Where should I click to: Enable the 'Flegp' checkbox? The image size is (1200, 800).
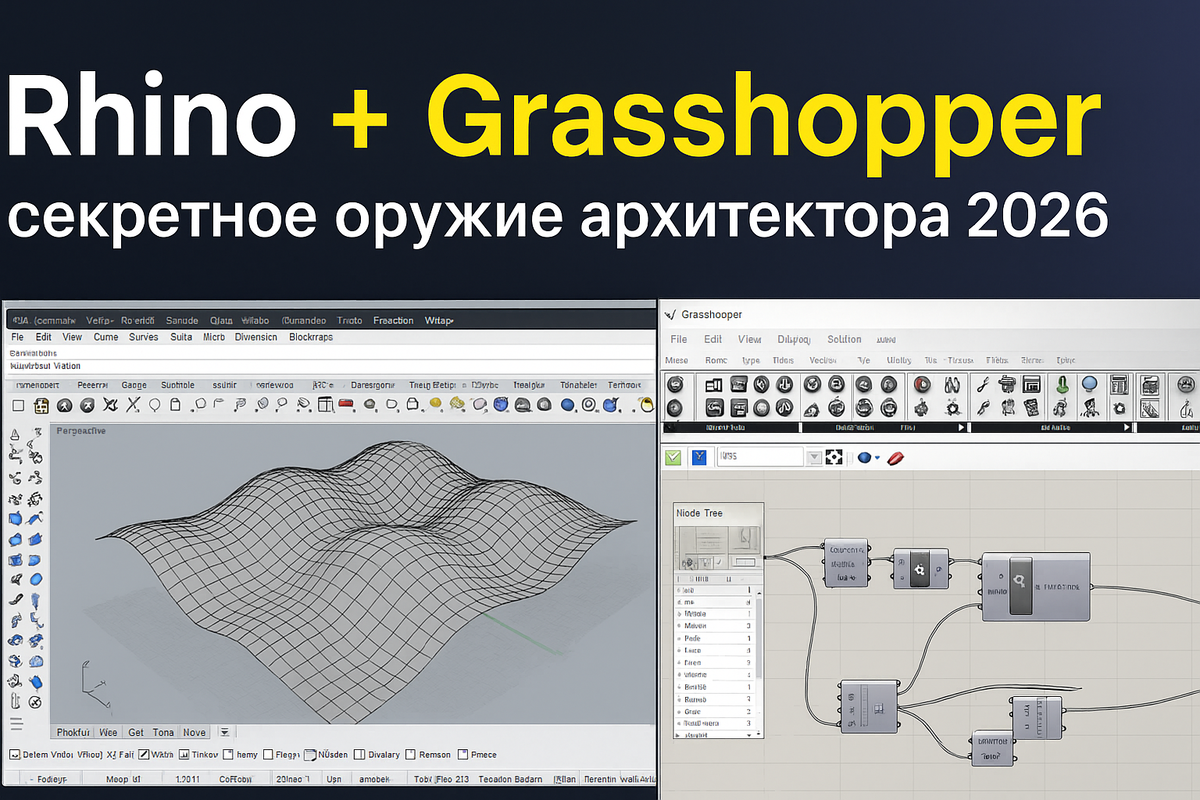click(x=268, y=755)
